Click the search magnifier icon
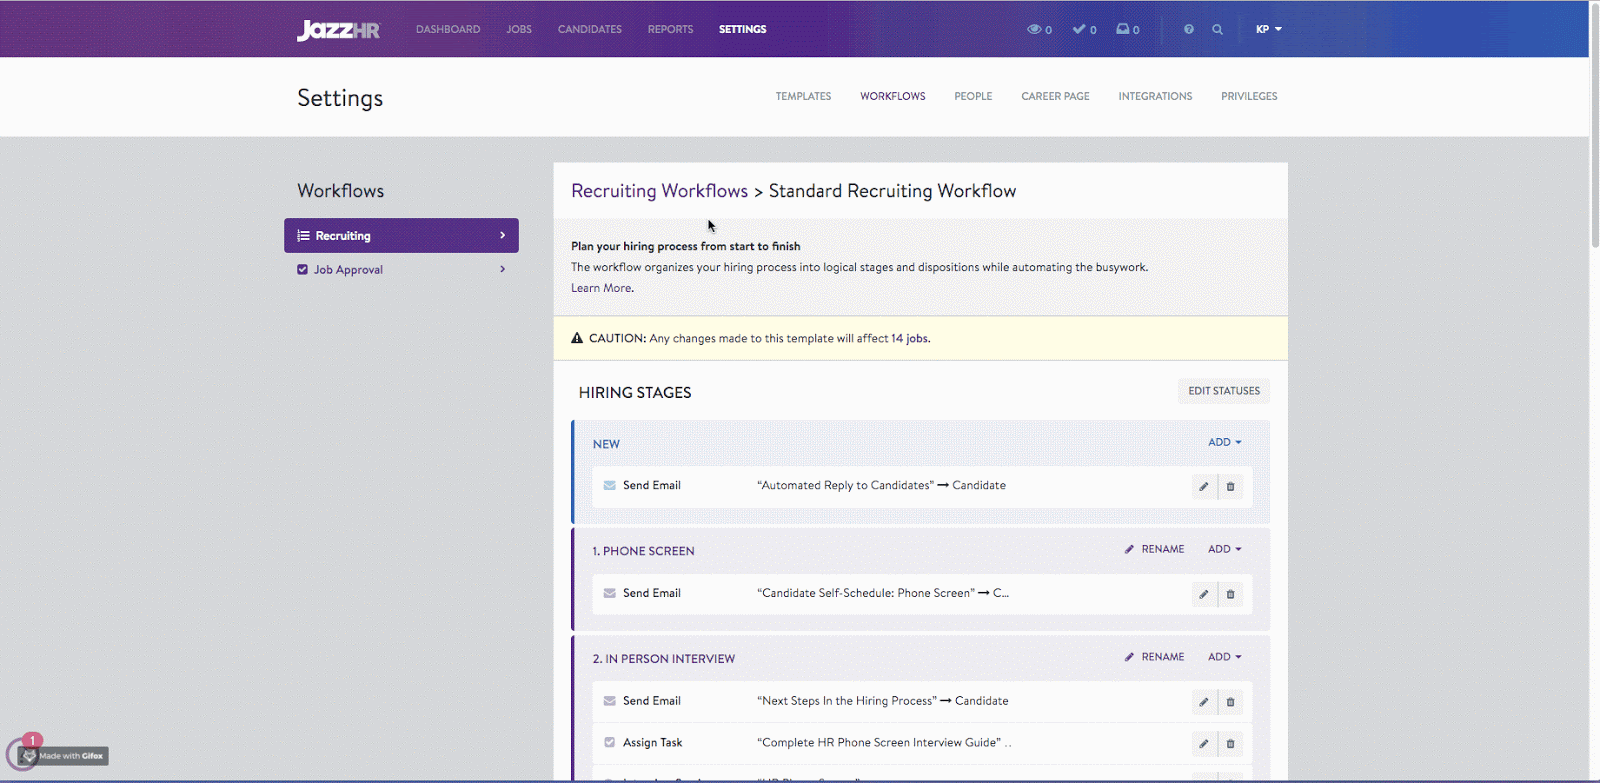 coord(1217,29)
